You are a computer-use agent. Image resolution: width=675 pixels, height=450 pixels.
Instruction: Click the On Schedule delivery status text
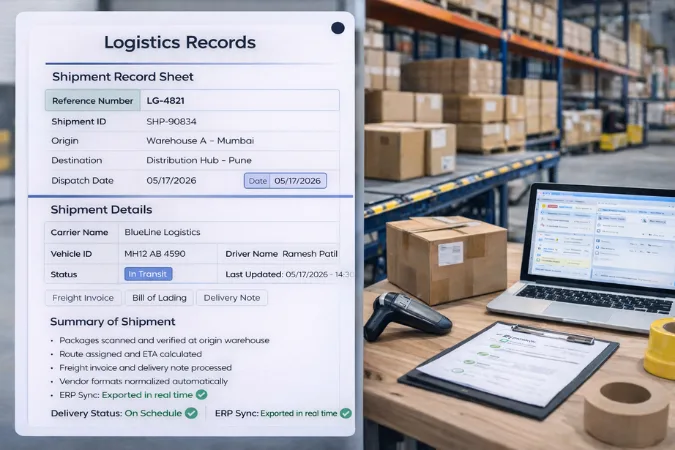click(153, 413)
